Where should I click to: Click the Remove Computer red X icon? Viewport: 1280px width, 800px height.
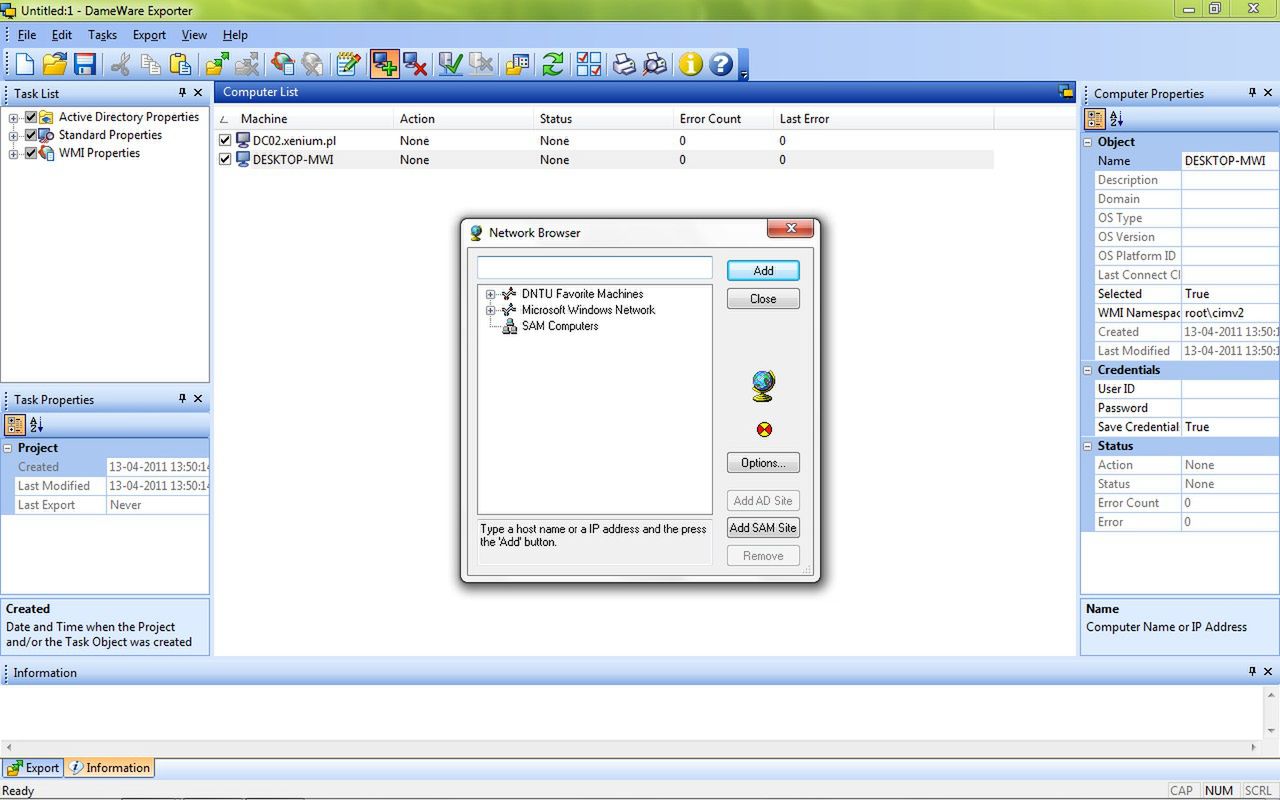[415, 64]
